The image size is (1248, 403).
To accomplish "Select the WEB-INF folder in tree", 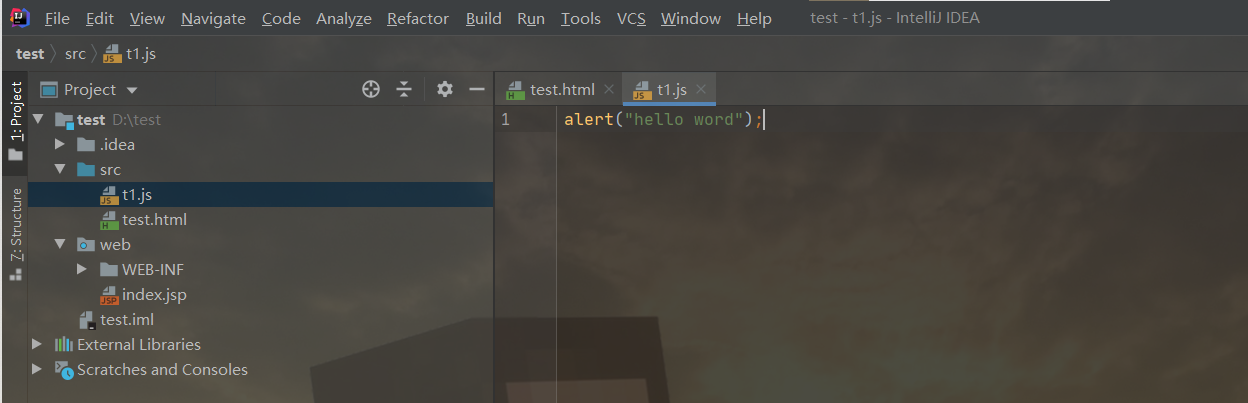I will [153, 269].
